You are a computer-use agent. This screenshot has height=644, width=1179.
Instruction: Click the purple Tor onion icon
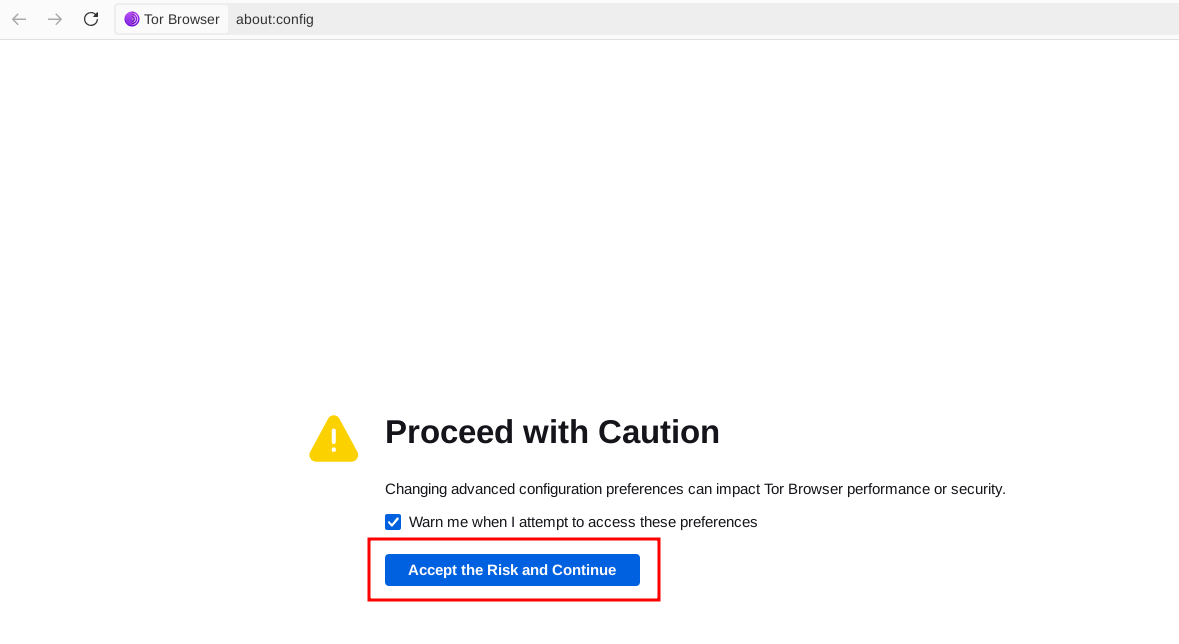[132, 19]
